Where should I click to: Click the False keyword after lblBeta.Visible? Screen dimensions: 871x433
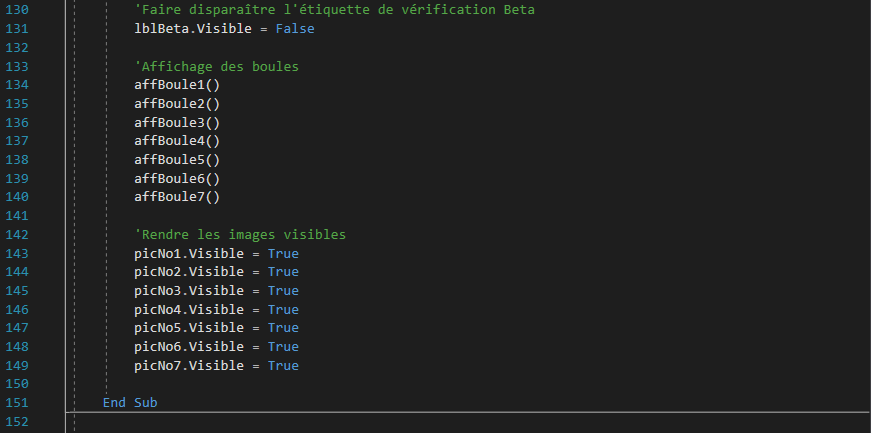tap(295, 28)
